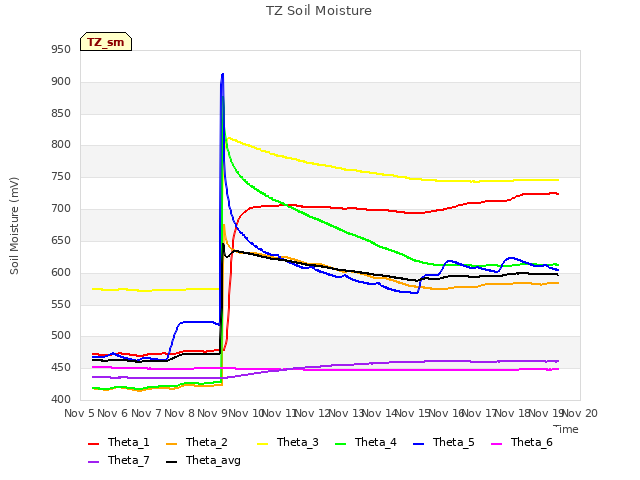Image resolution: width=640 pixels, height=480 pixels.
Task: Click the 450 y-axis tick label
Action: (x=61, y=368)
